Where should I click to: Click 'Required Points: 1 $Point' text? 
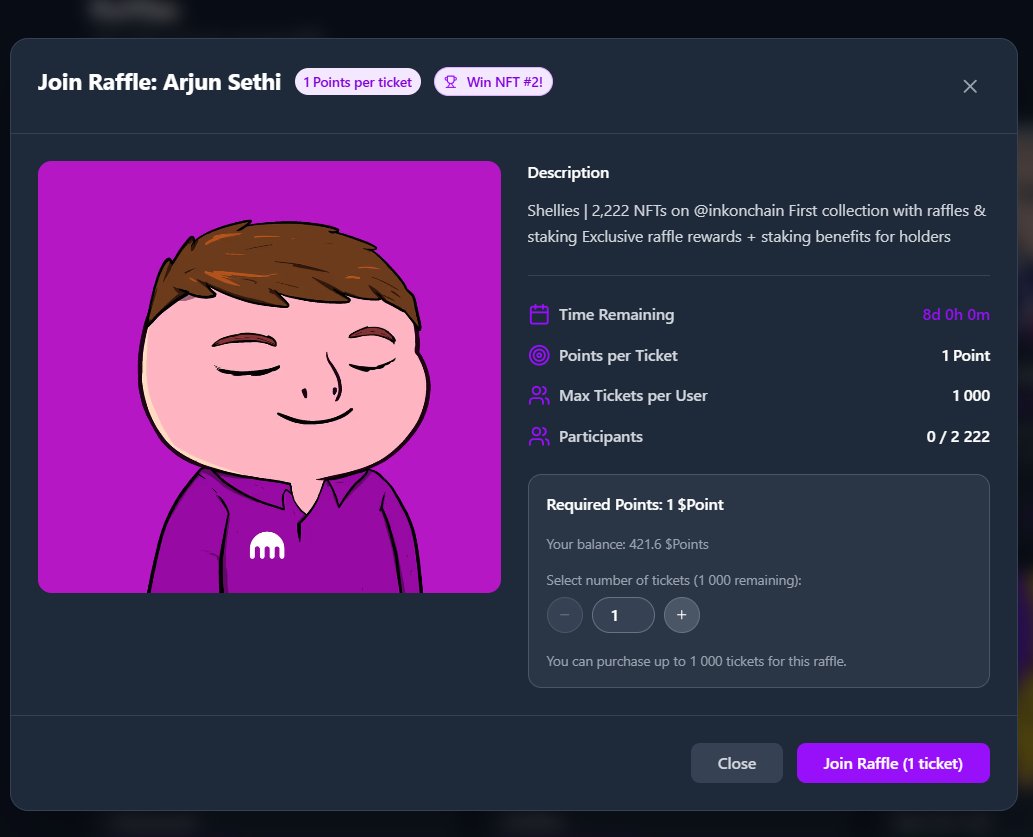(x=634, y=505)
